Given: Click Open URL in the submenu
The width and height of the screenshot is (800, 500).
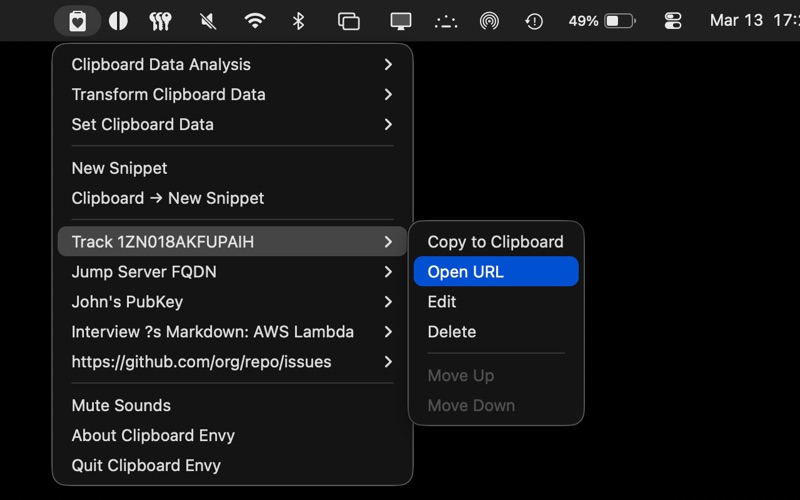Looking at the screenshot, I should tap(496, 271).
